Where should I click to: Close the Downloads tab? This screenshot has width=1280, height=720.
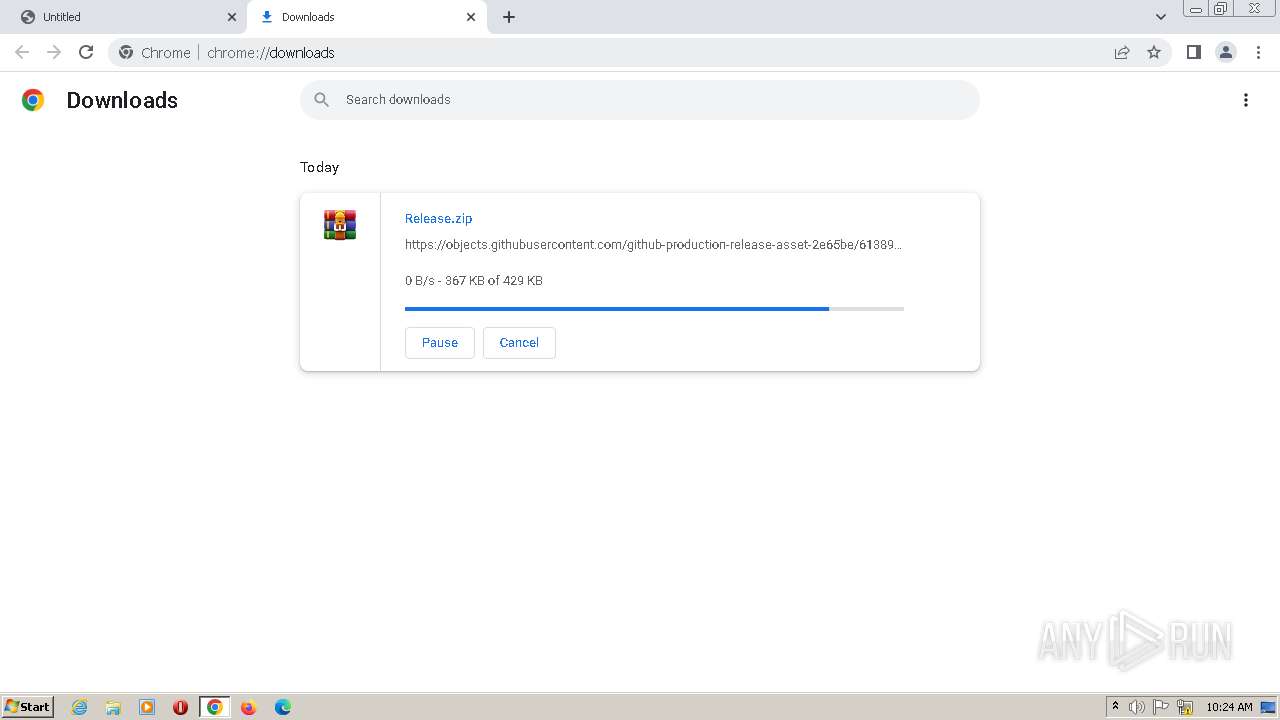(471, 17)
